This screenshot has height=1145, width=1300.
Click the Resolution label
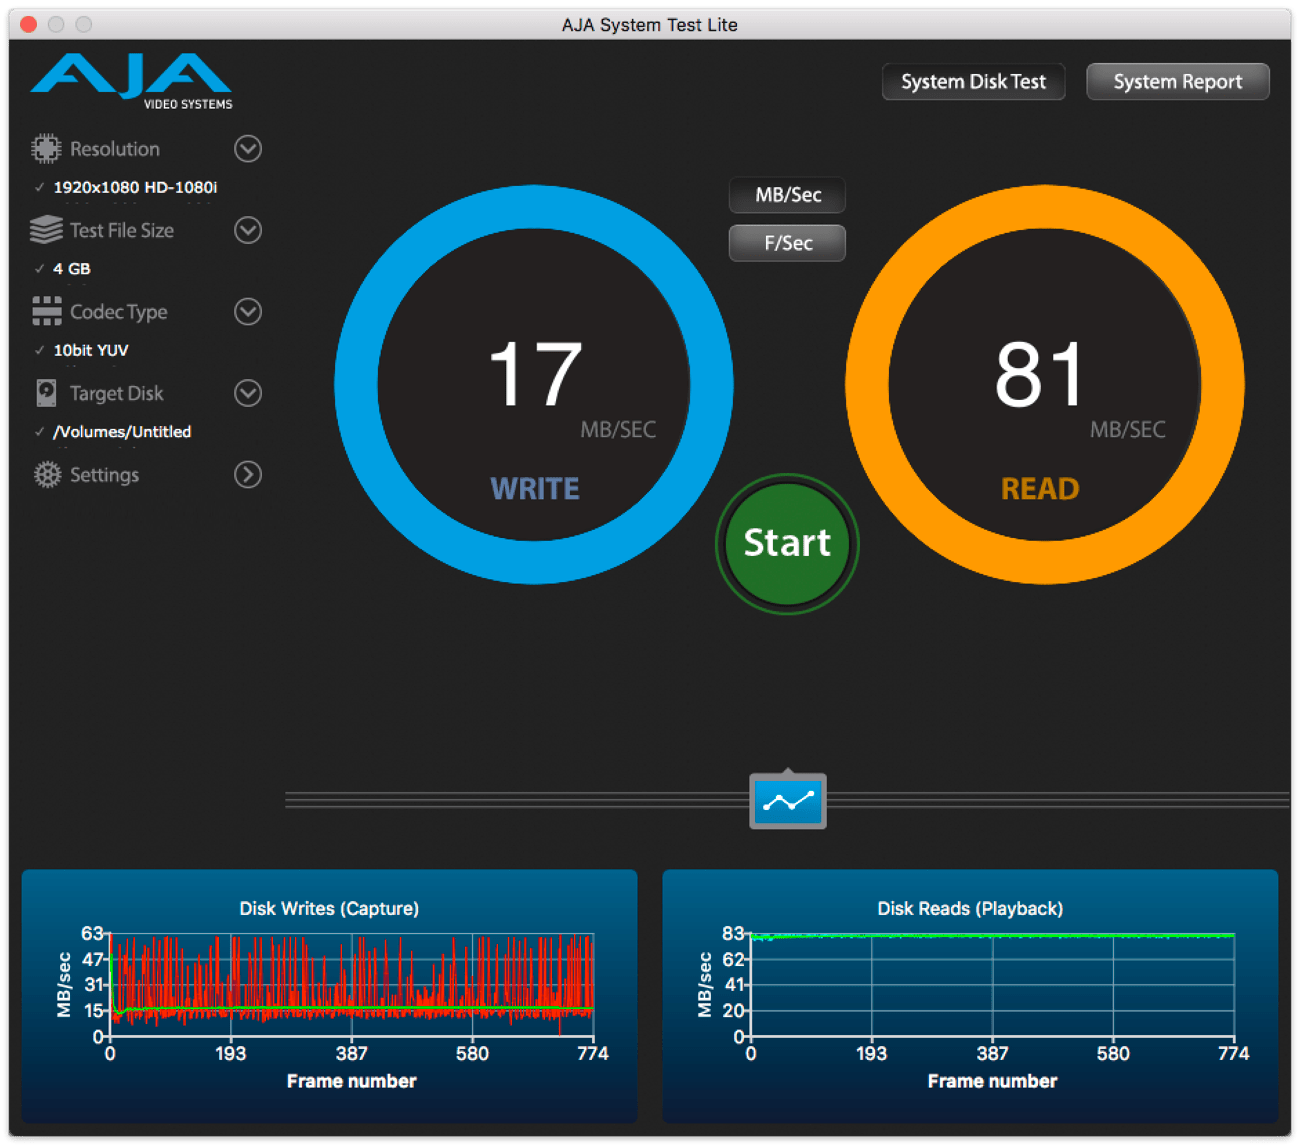[115, 149]
